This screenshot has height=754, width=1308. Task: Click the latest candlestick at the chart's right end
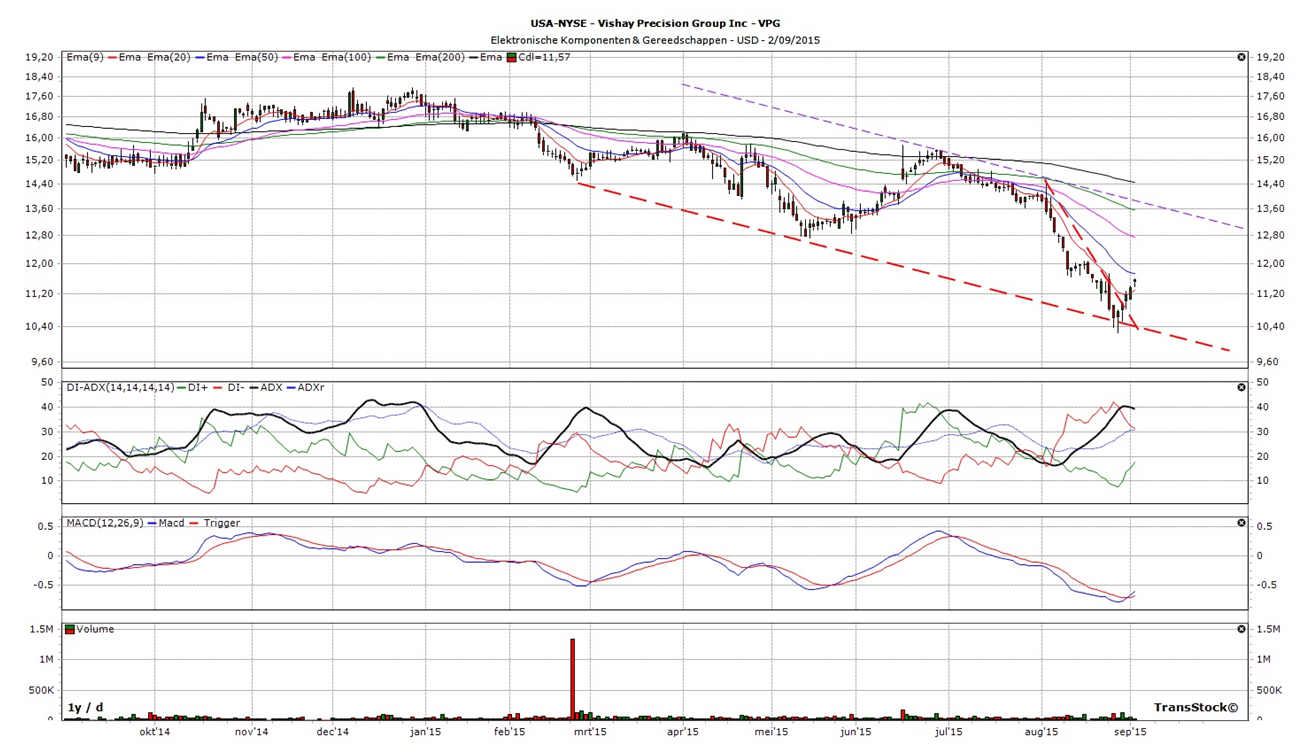1135,285
